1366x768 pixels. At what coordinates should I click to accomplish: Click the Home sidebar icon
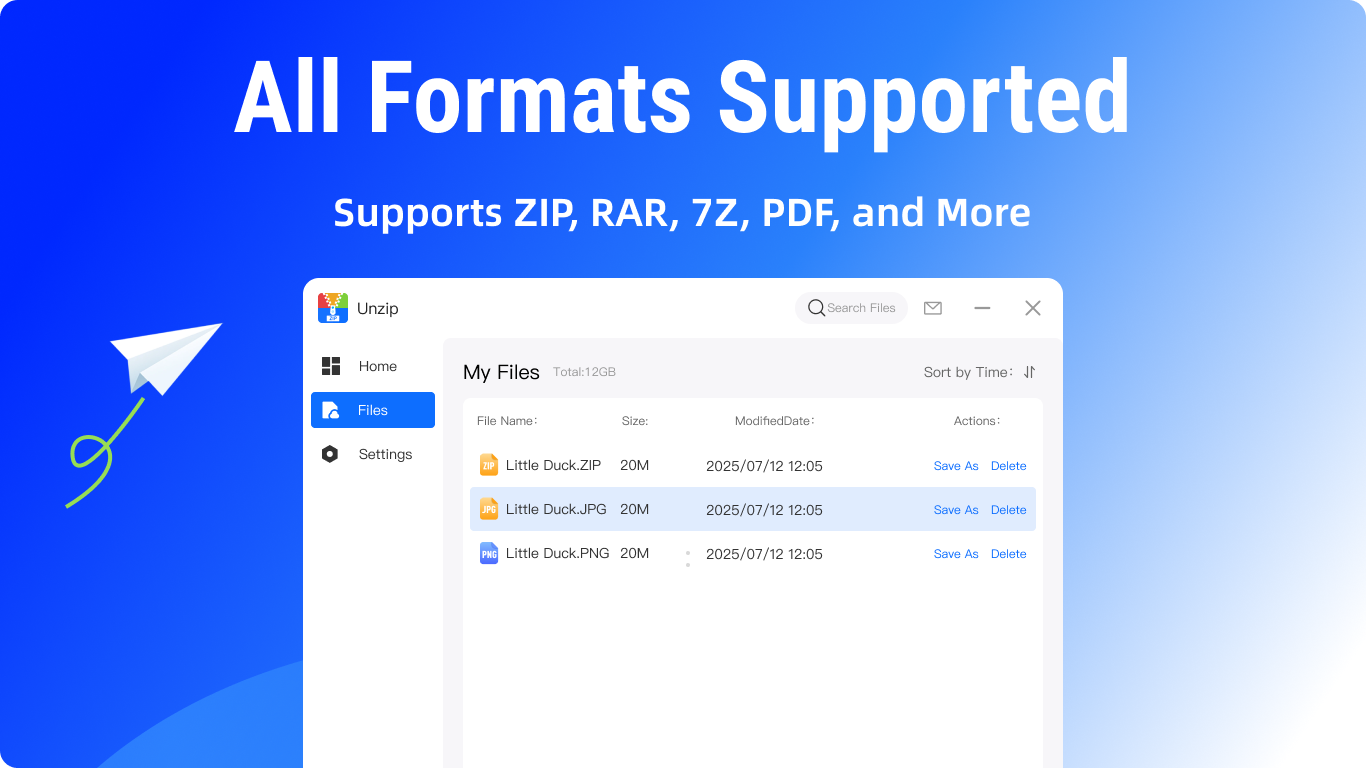tap(331, 366)
